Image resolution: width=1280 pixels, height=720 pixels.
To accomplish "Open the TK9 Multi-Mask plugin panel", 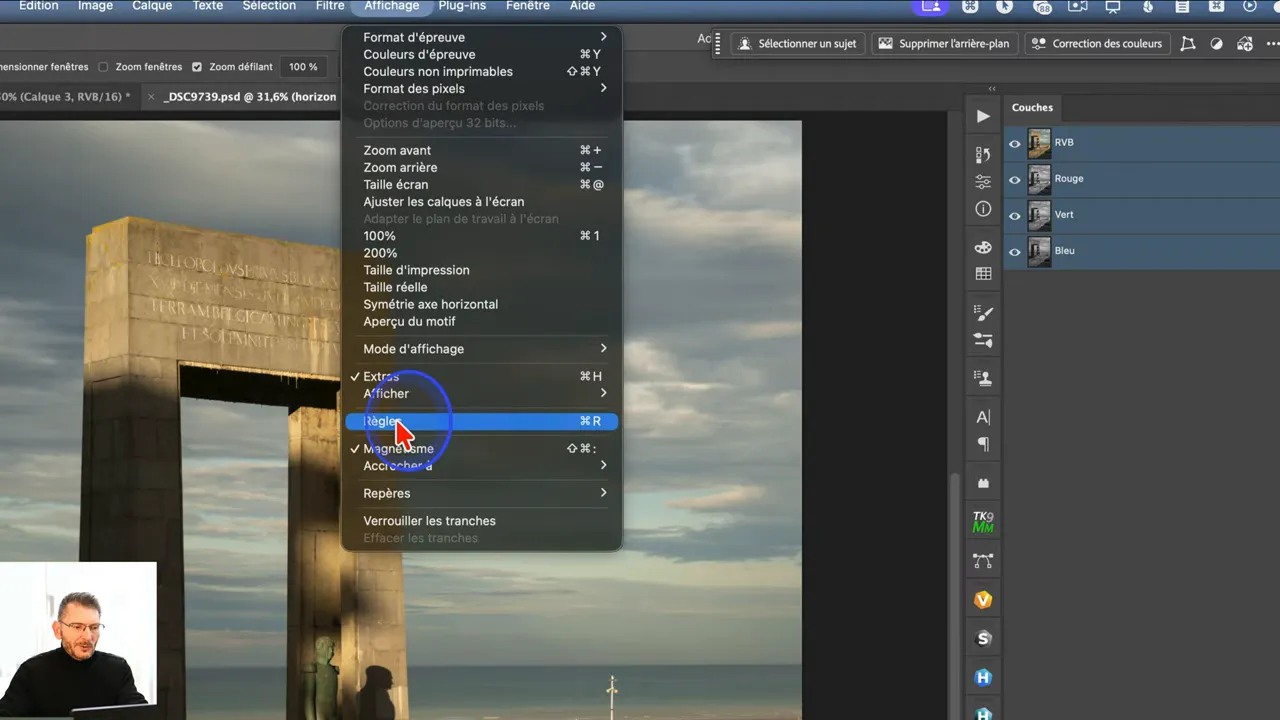I will [x=983, y=522].
